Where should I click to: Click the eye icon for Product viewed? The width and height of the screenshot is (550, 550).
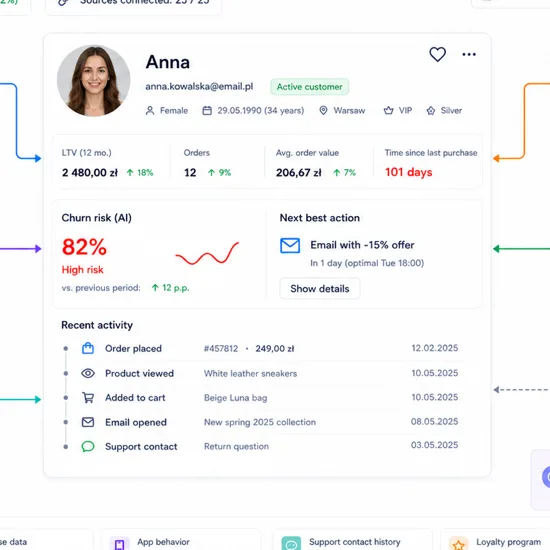click(x=88, y=373)
